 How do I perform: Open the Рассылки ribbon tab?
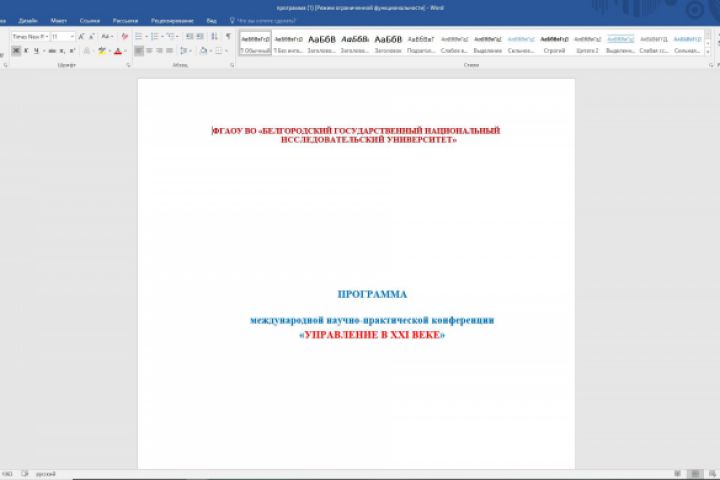click(125, 21)
